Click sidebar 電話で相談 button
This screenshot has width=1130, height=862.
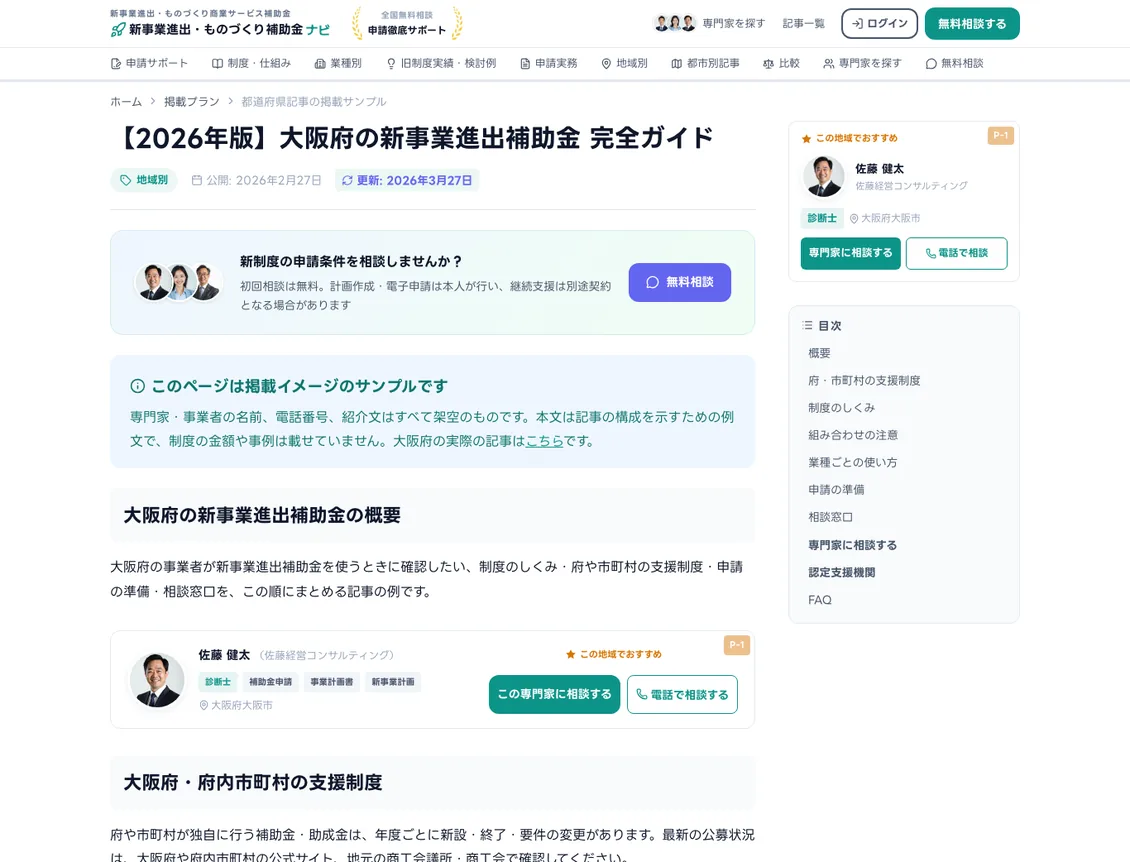(956, 254)
